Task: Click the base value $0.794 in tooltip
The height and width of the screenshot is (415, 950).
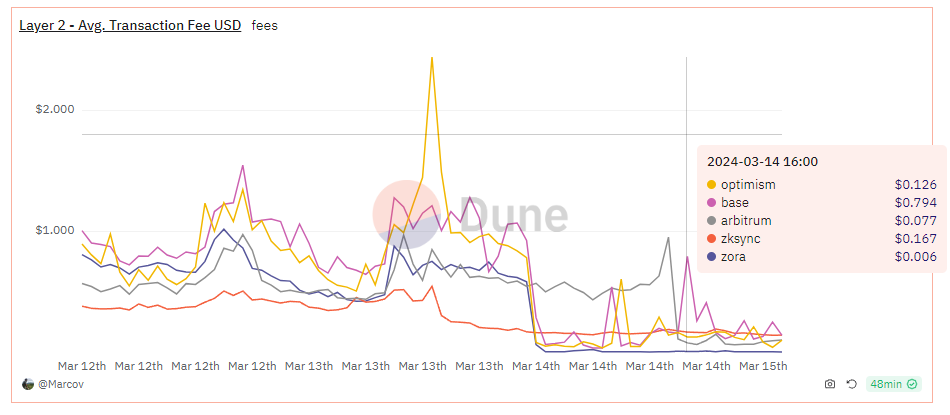Action: (915, 203)
